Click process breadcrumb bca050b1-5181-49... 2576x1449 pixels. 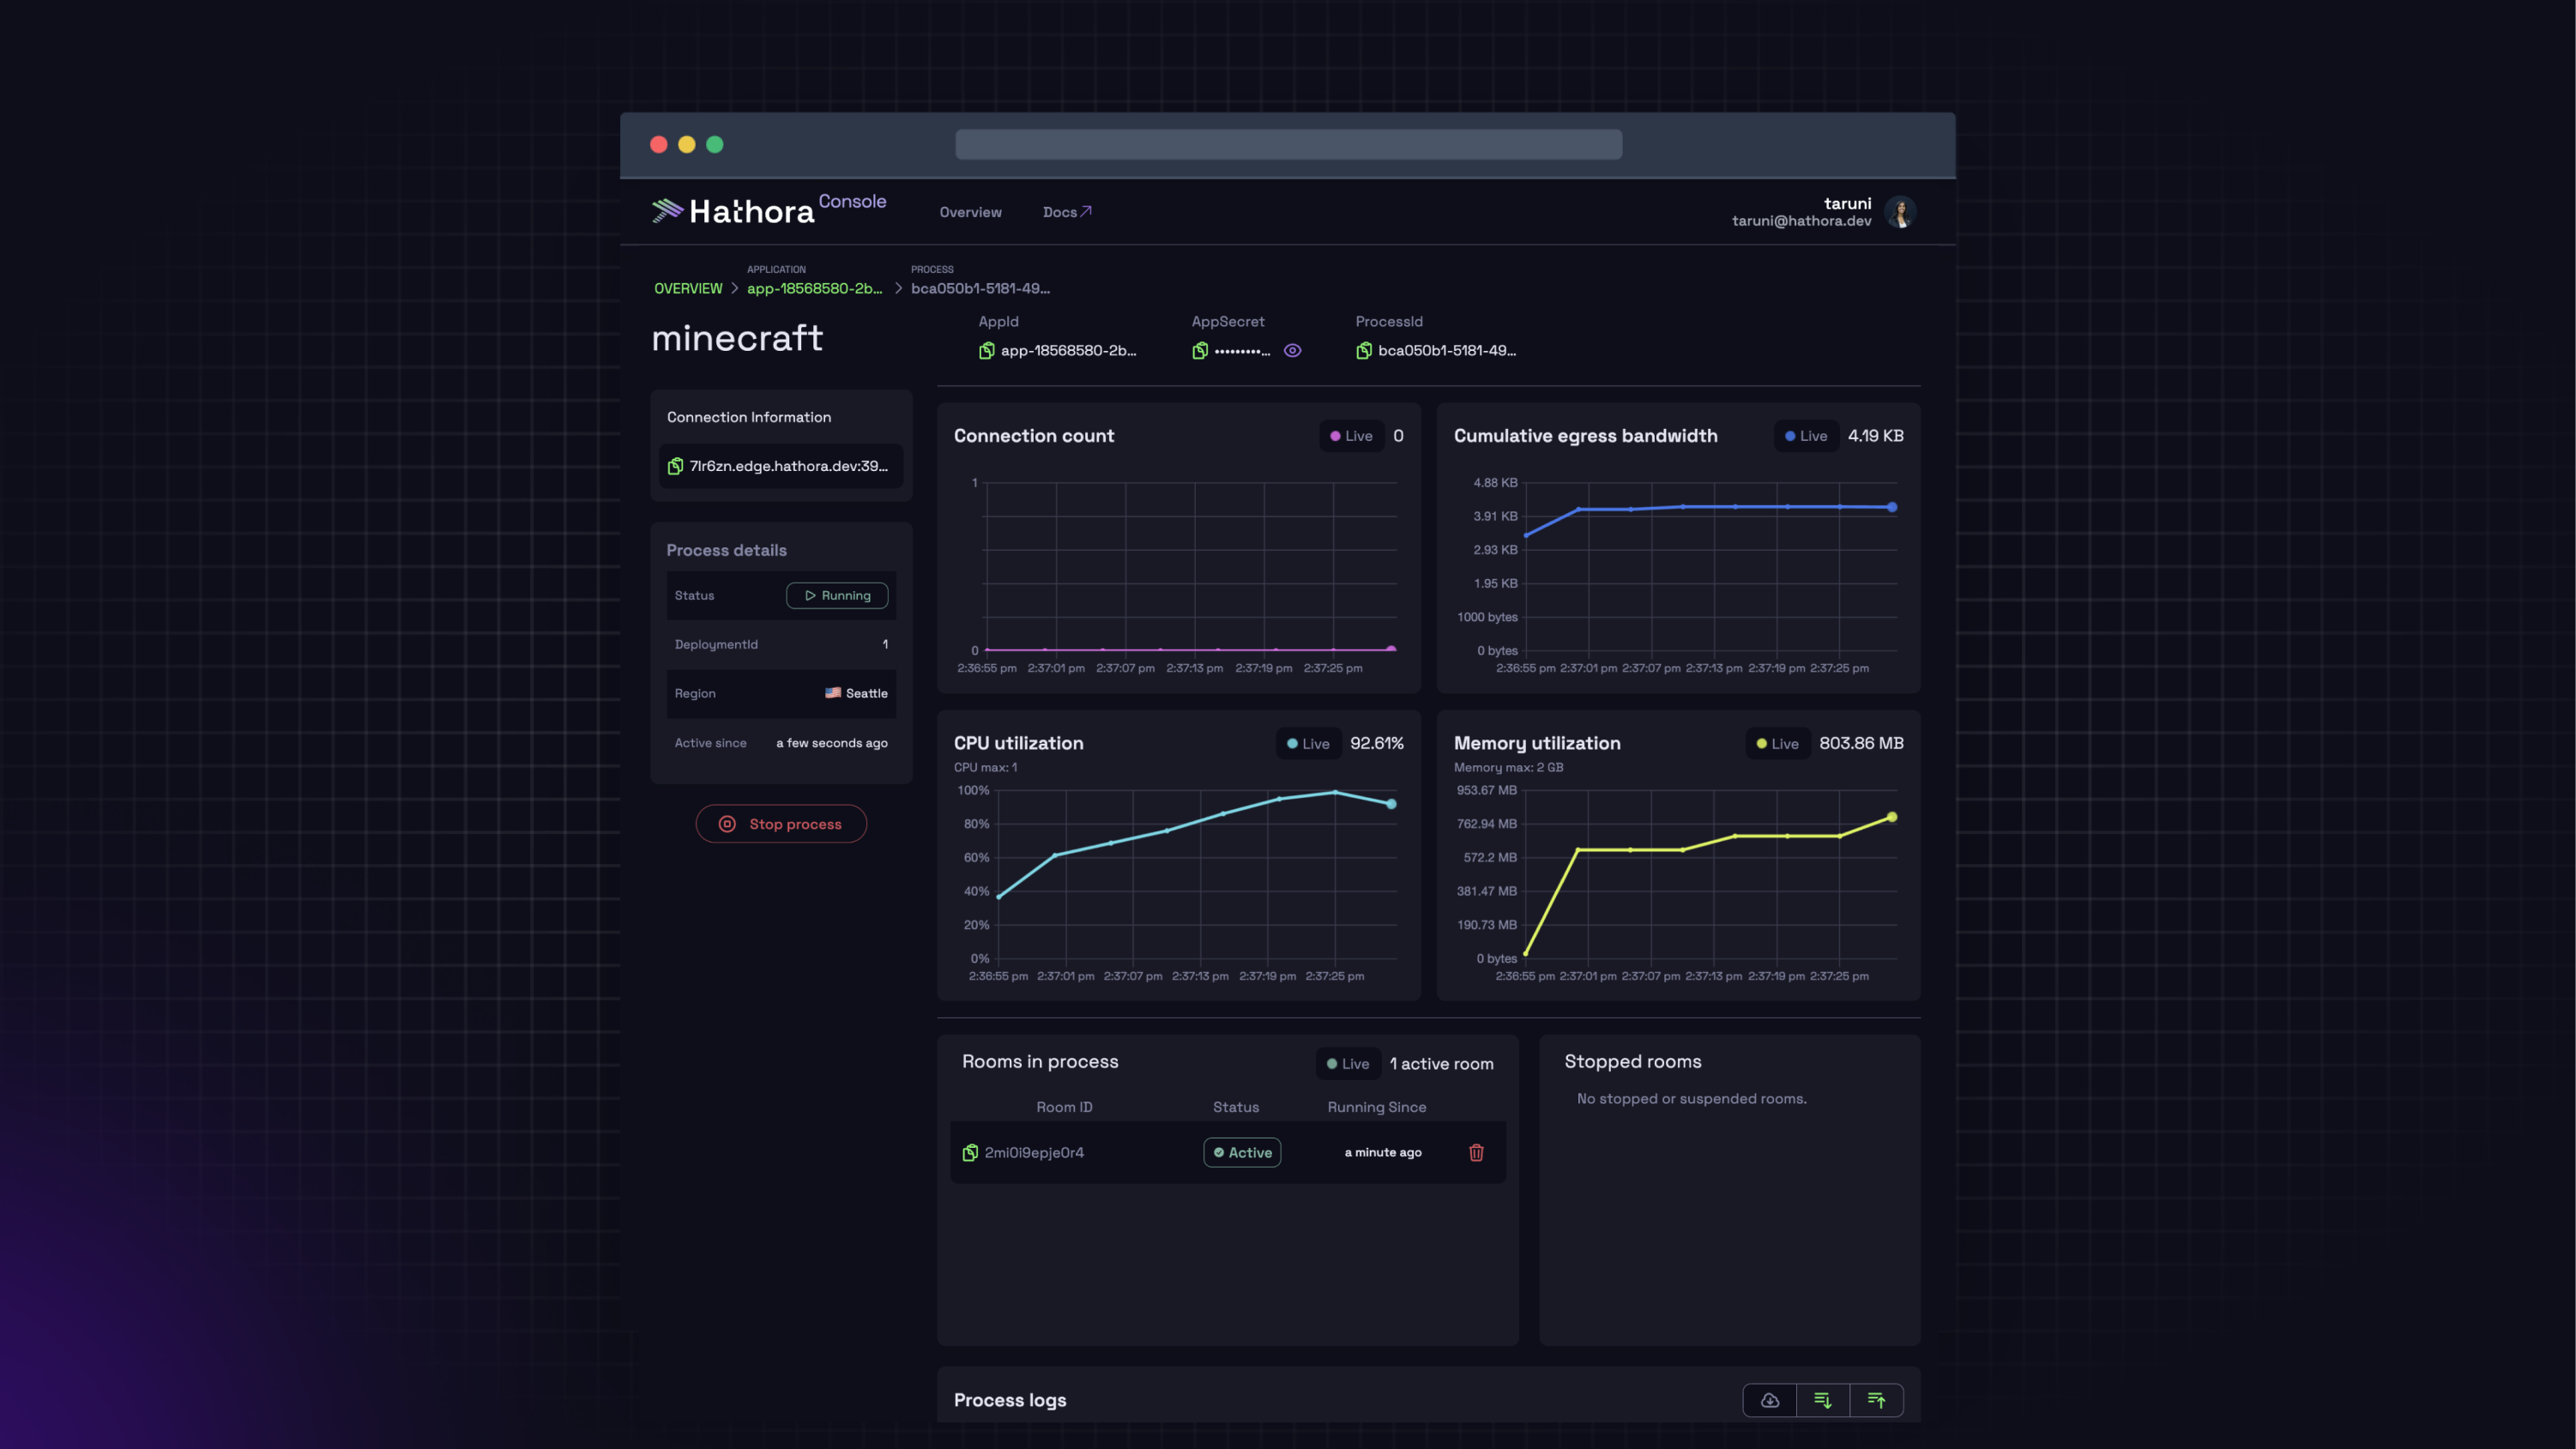coord(980,288)
